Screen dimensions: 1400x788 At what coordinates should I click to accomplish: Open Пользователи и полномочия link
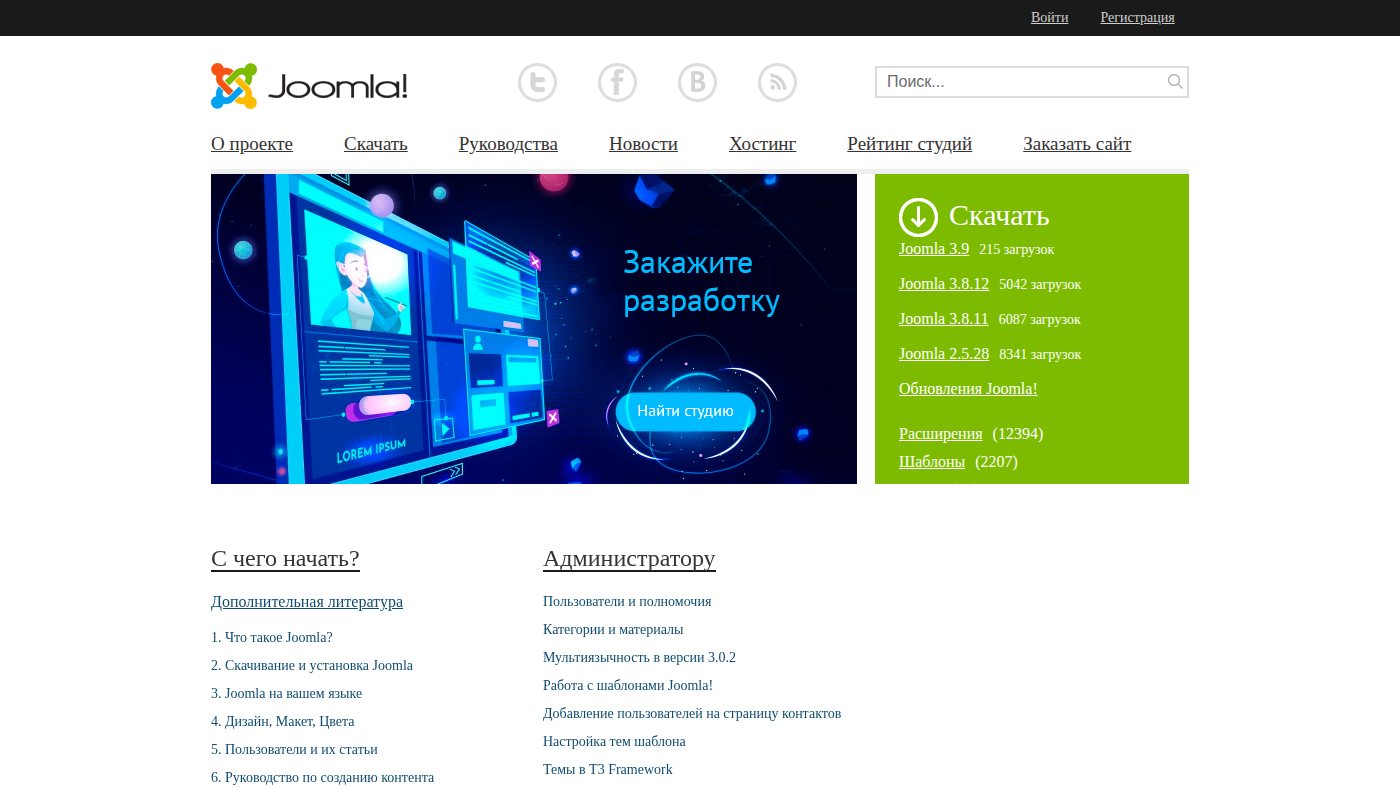[627, 602]
